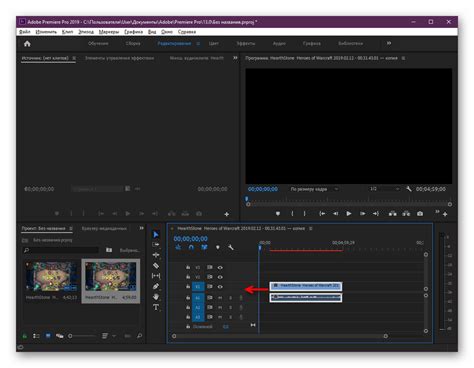Expand workspace overflow chevrons in top bar

coord(389,43)
